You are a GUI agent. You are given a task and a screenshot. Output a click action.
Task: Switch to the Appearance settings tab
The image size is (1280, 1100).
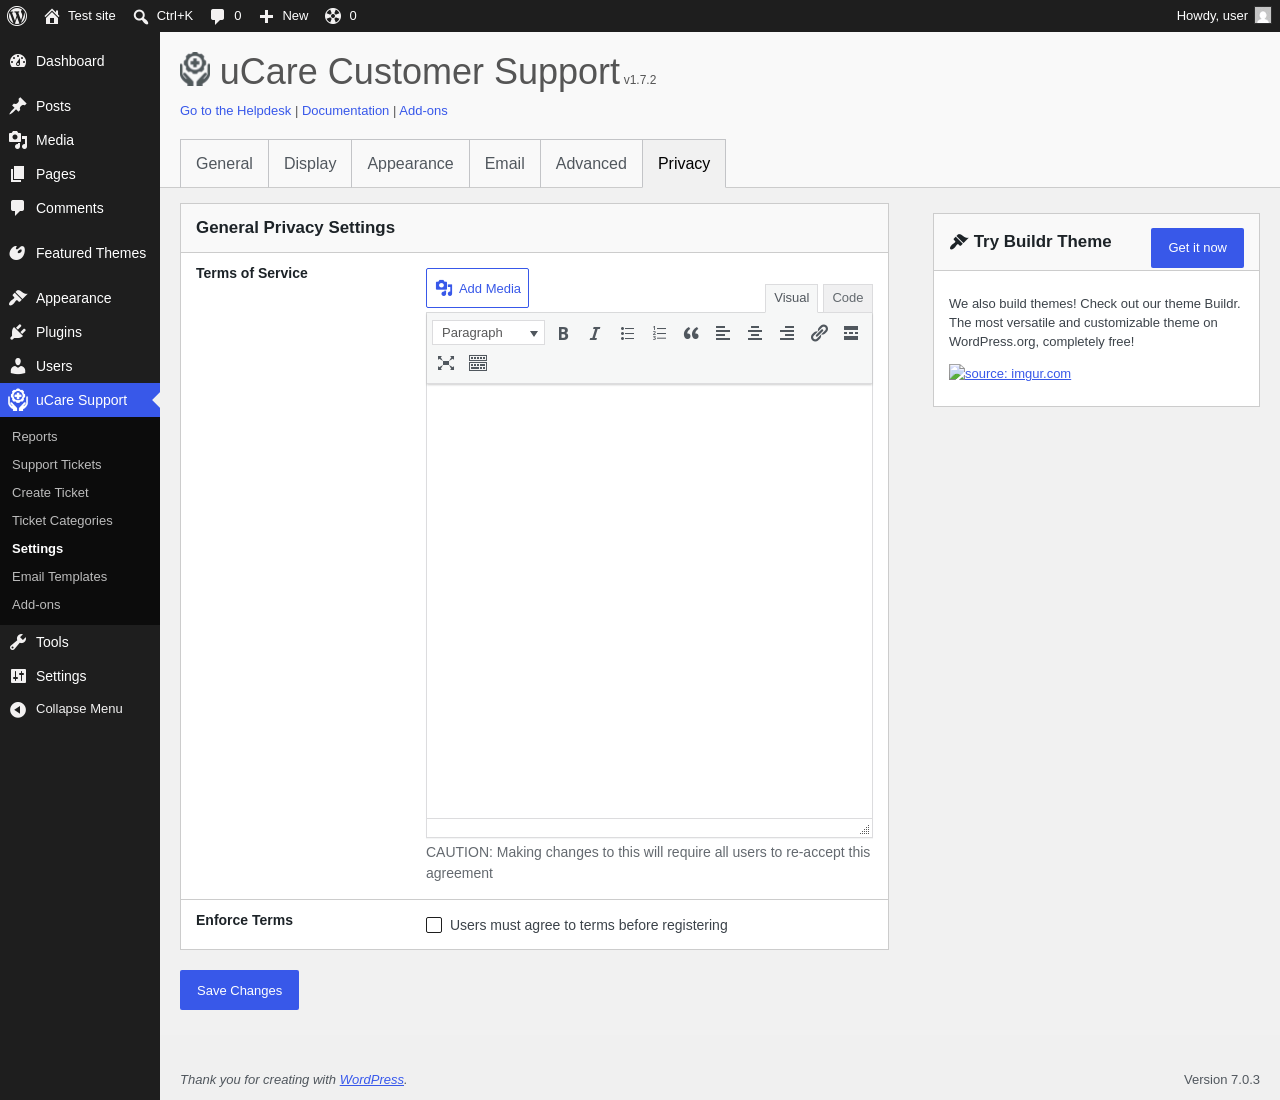click(410, 163)
